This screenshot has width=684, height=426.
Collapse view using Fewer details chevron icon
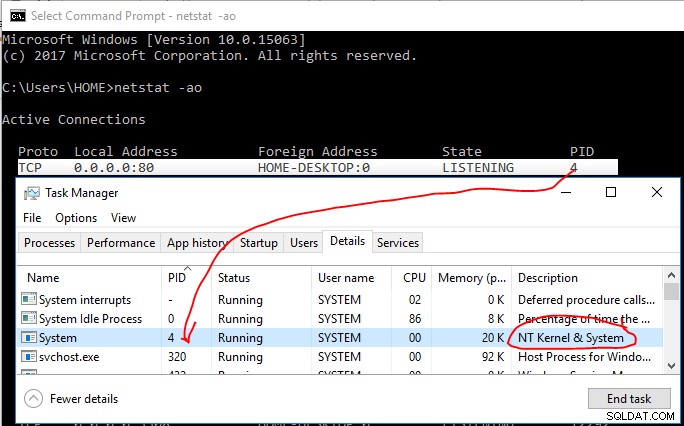34,399
